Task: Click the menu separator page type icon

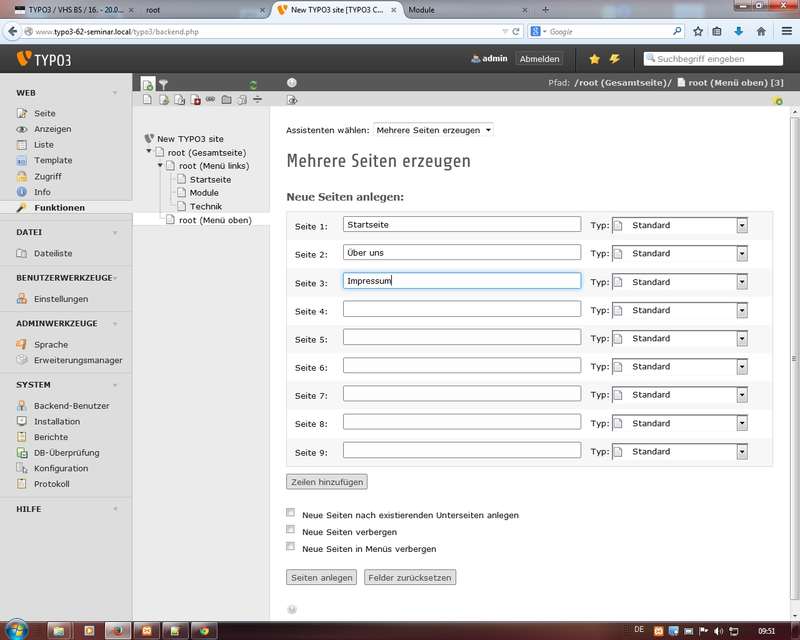Action: [x=258, y=99]
